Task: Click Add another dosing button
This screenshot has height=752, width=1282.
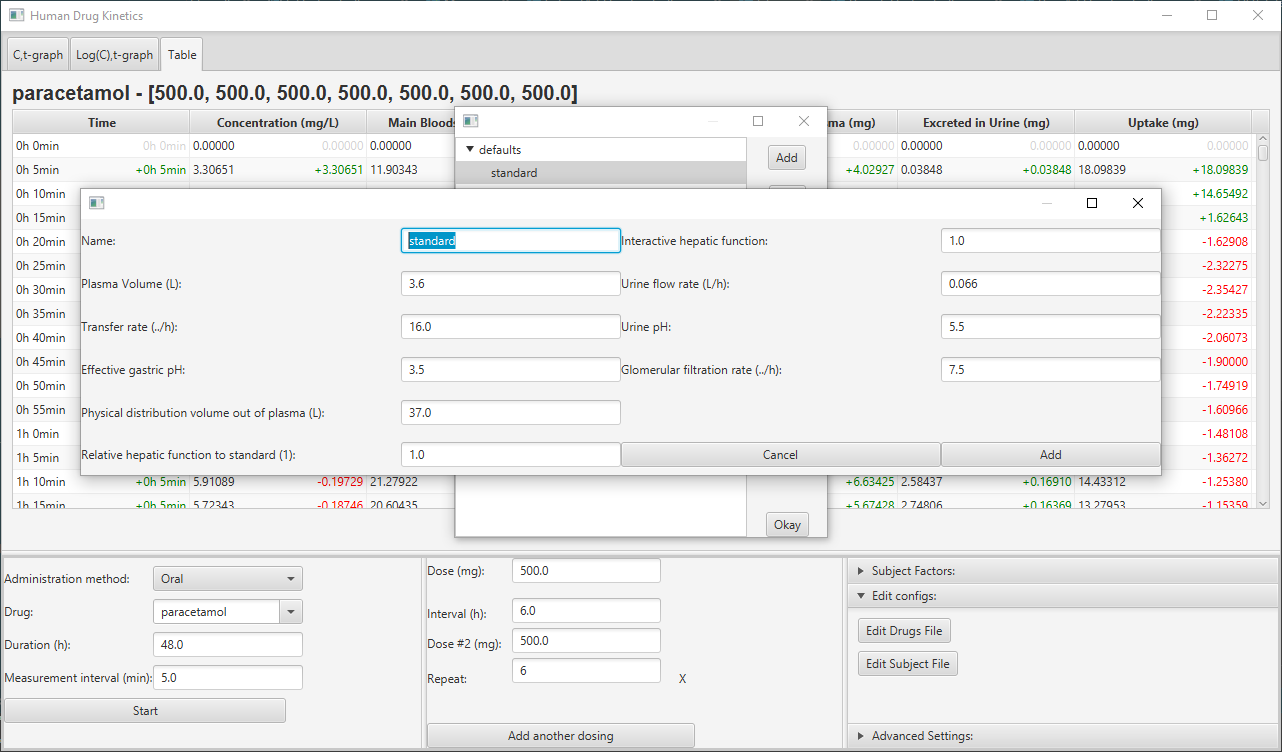Action: (x=560, y=736)
